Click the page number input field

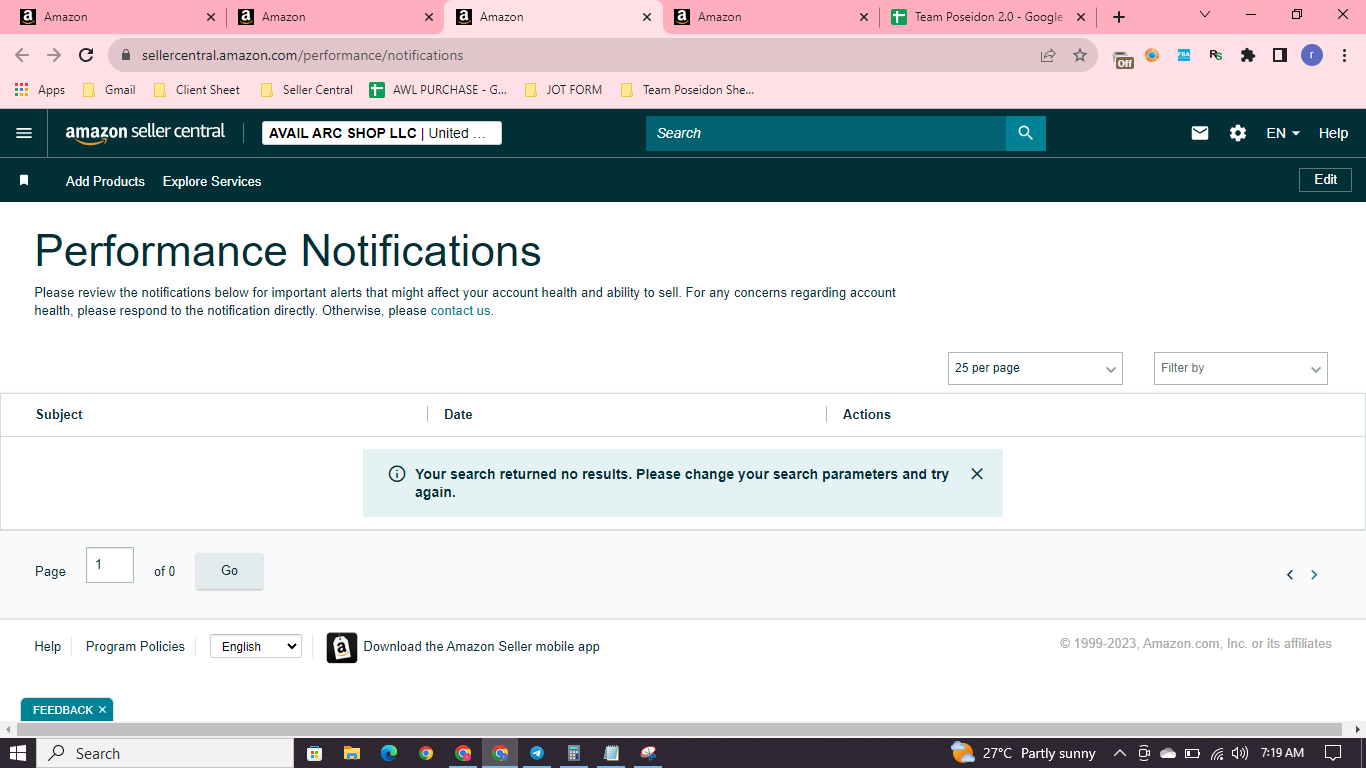tap(110, 565)
